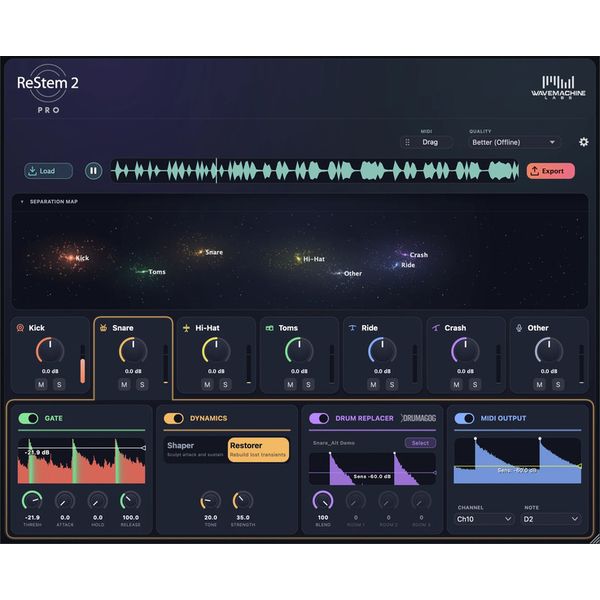The width and height of the screenshot is (600, 600).
Task: Click the Other microphone icon
Action: point(519,328)
